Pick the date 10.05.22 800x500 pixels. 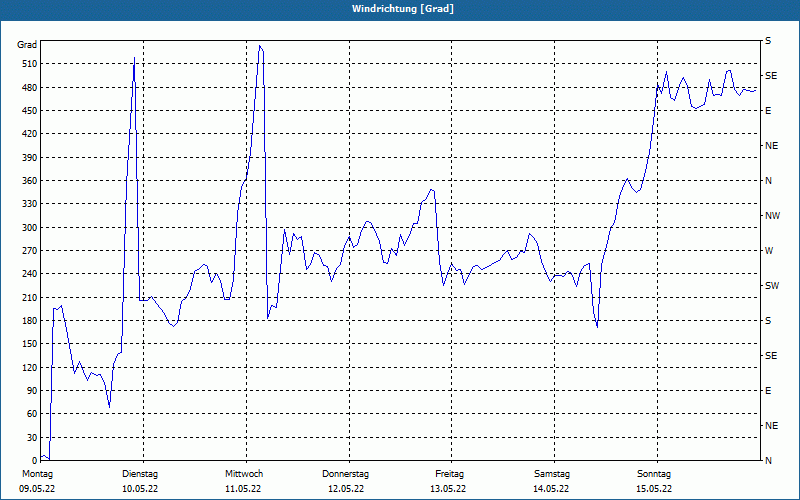click(140, 489)
